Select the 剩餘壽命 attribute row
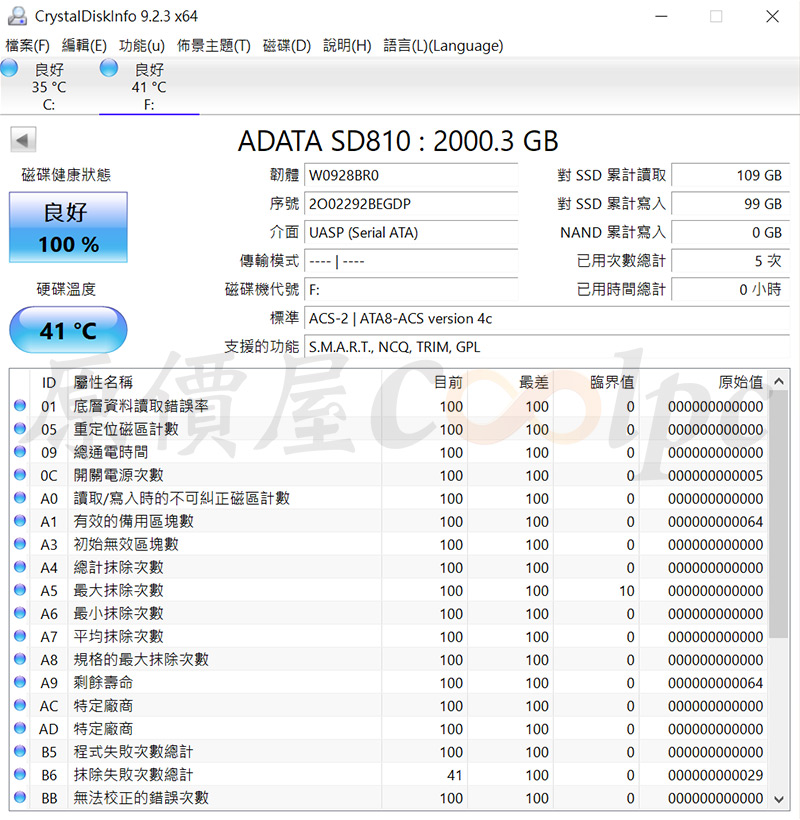This screenshot has height=820, width=800. pyautogui.click(x=390, y=682)
